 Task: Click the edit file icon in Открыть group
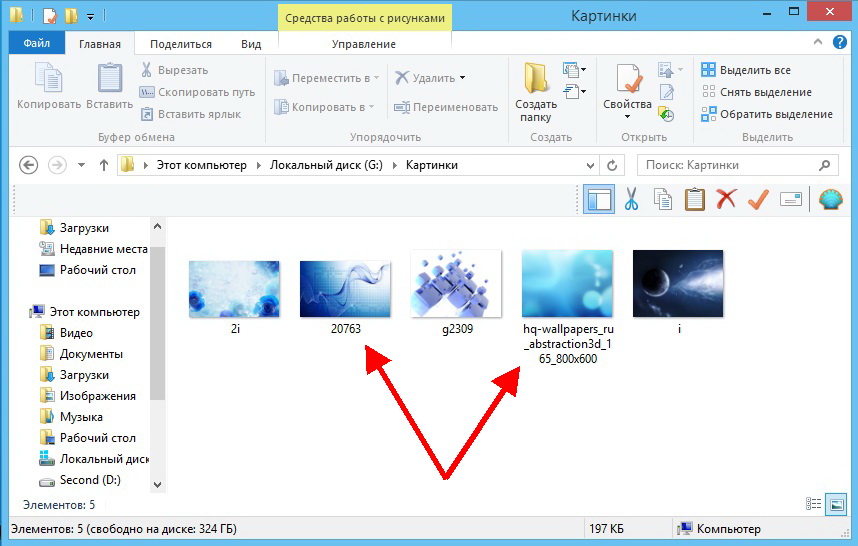(666, 92)
